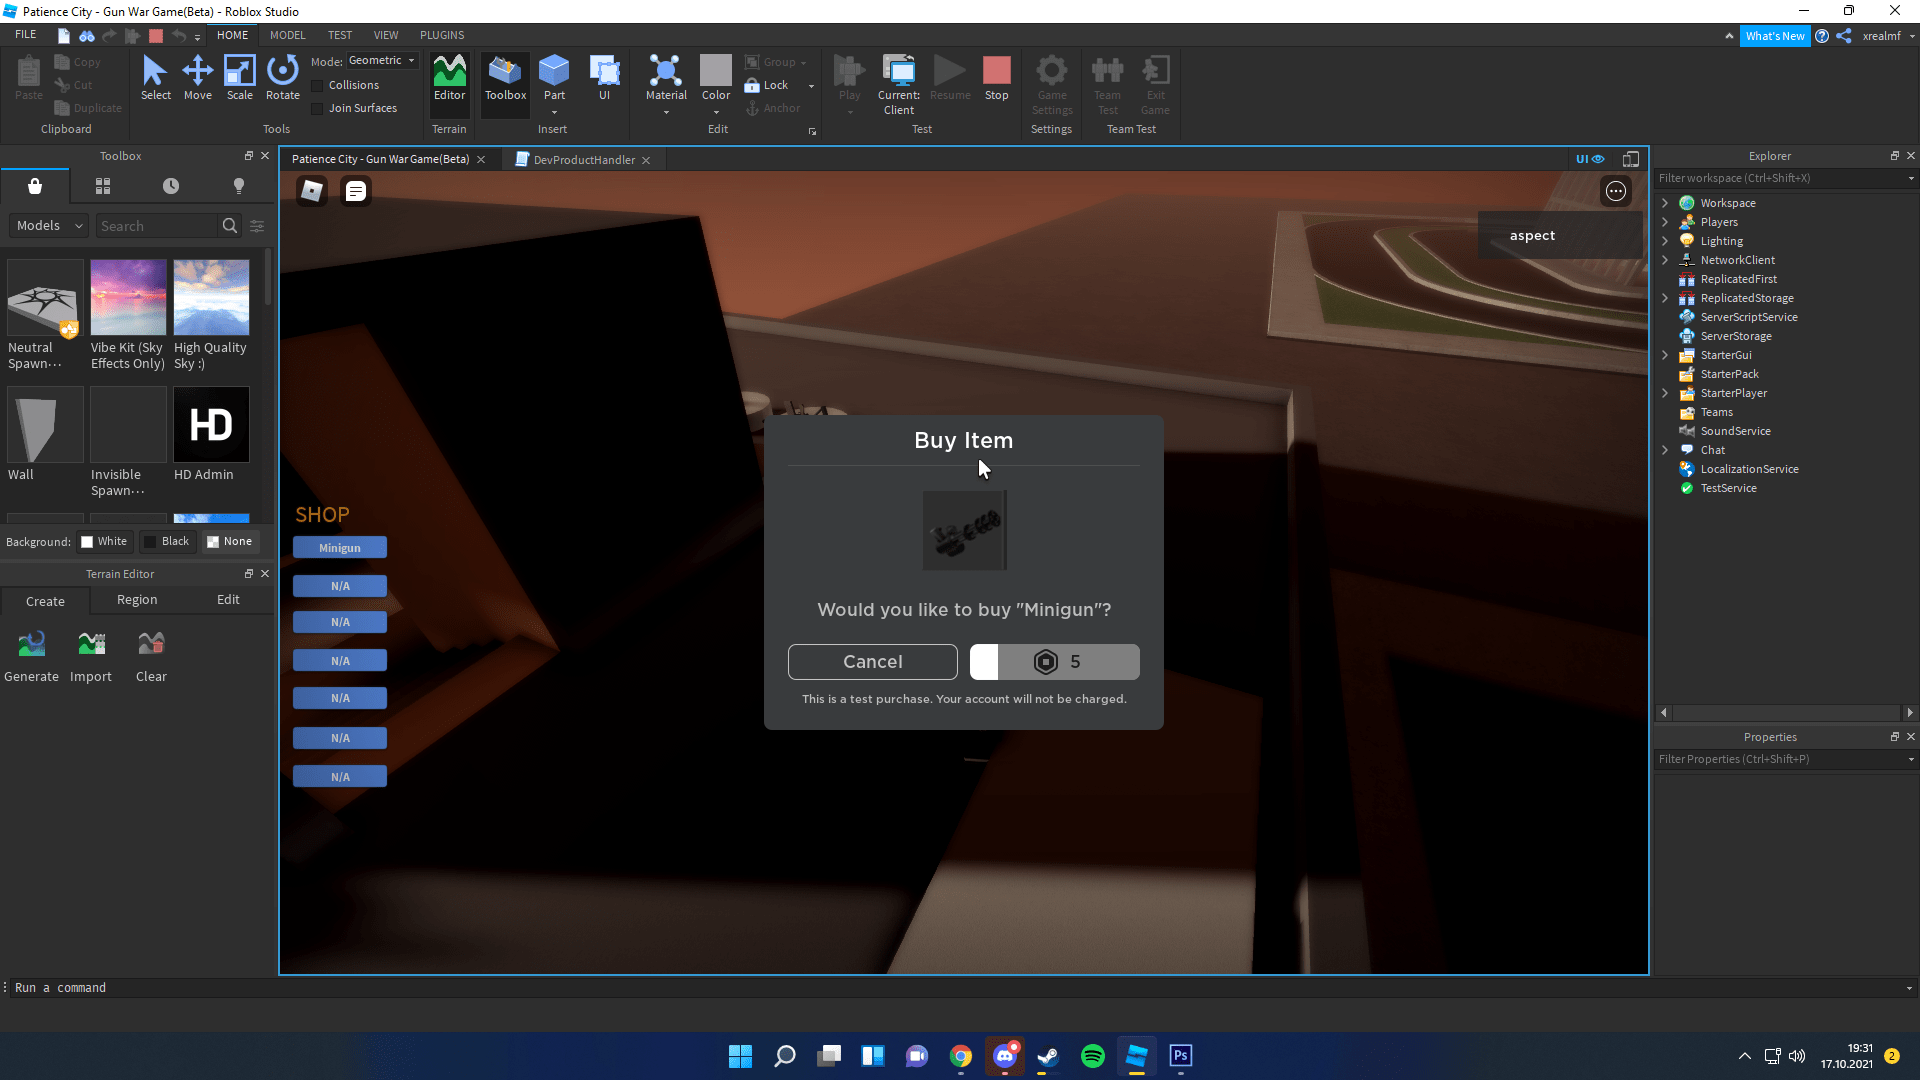The height and width of the screenshot is (1080, 1920).
Task: Expand the StarterPlayer node
Action: click(1665, 393)
